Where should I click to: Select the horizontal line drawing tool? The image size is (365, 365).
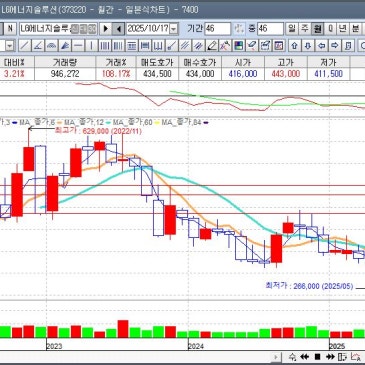point(78,45)
